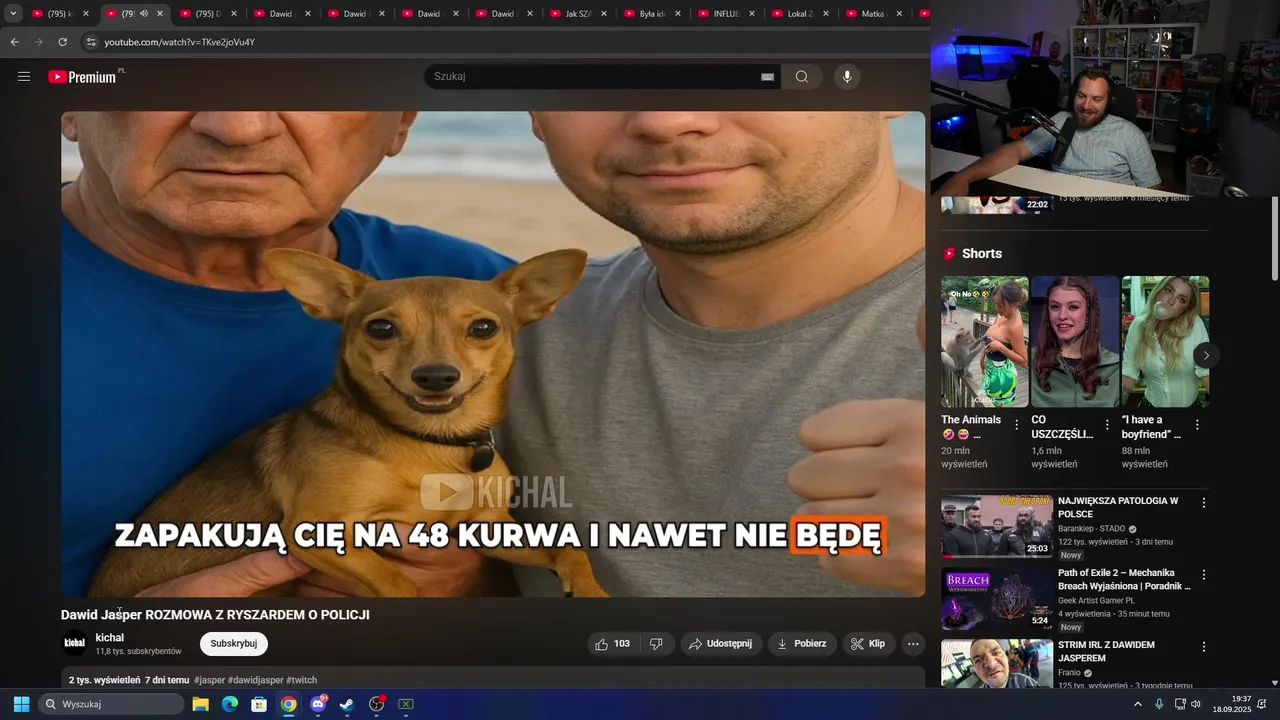Open menu for STRIM IRL Z DAWIDEM video

coord(1204,647)
